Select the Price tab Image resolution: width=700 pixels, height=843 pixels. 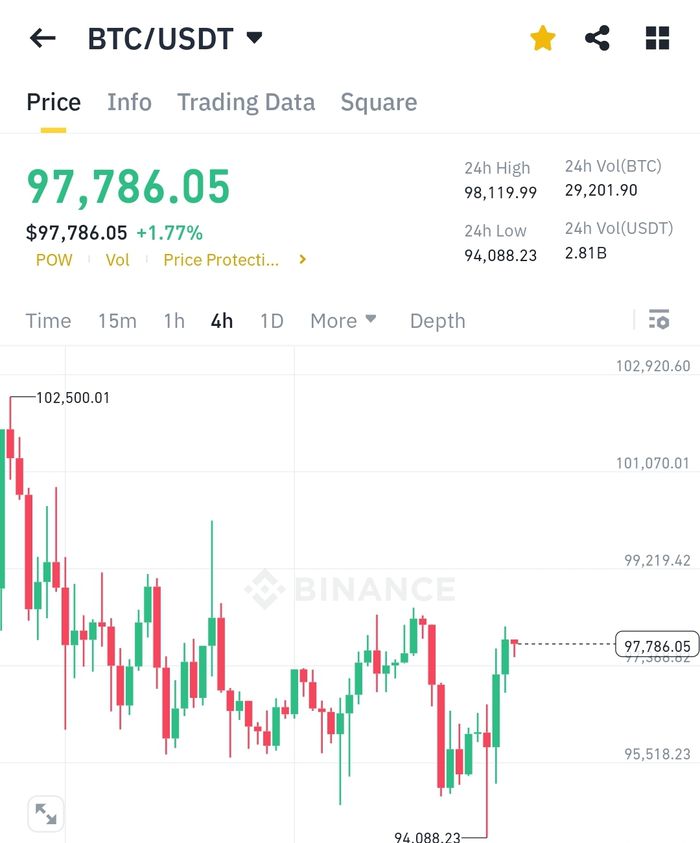point(53,102)
